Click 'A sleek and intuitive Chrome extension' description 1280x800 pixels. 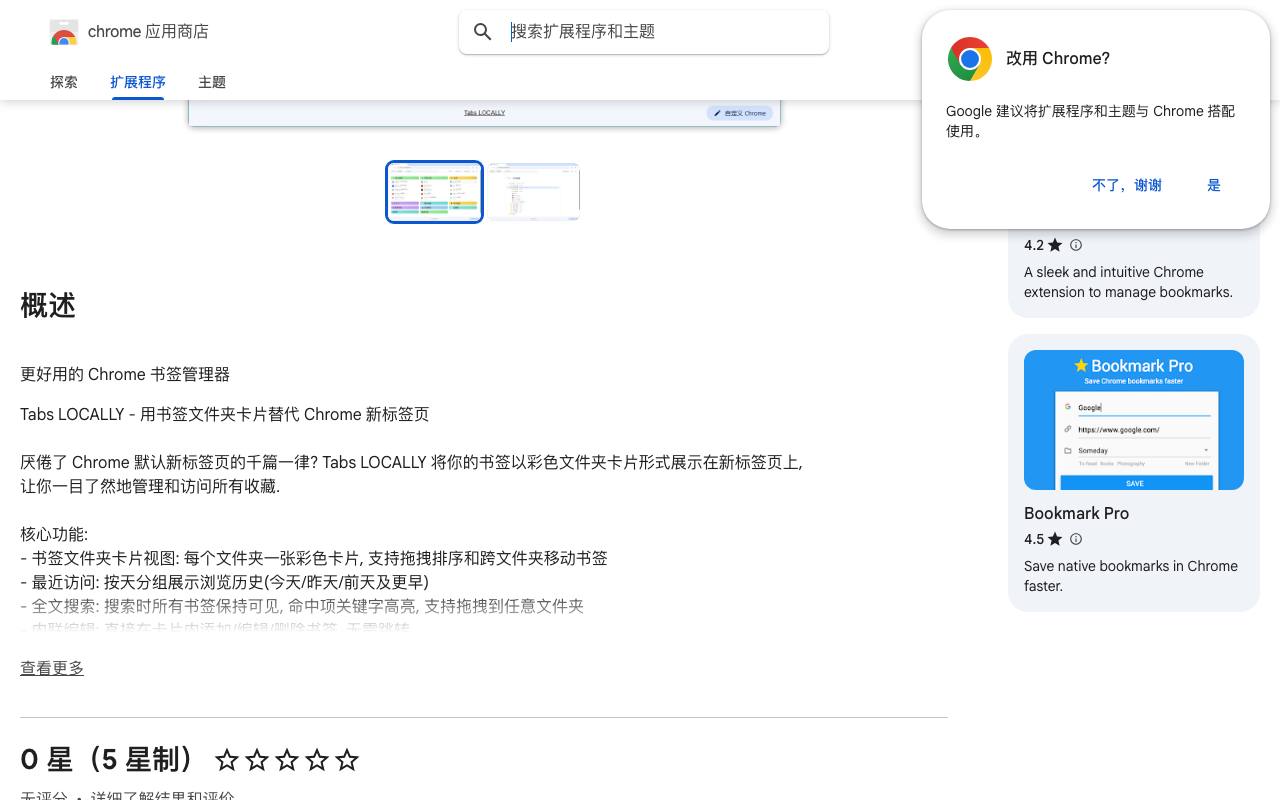(1128, 282)
